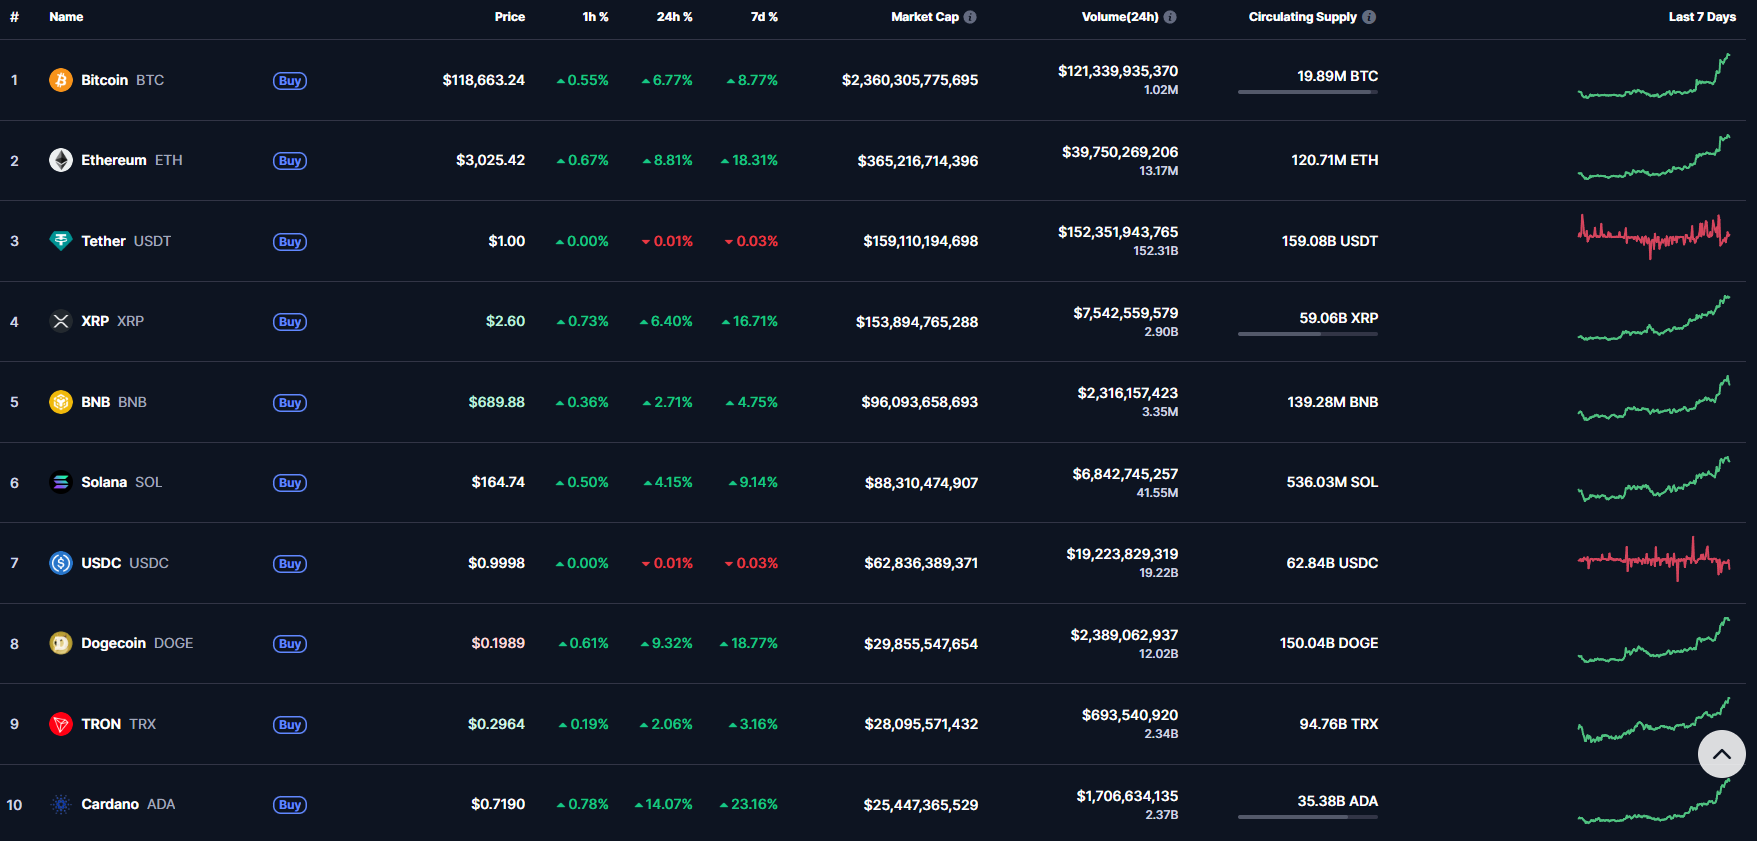
Task: Click the XRP coin logo icon
Action: pyautogui.click(x=61, y=321)
